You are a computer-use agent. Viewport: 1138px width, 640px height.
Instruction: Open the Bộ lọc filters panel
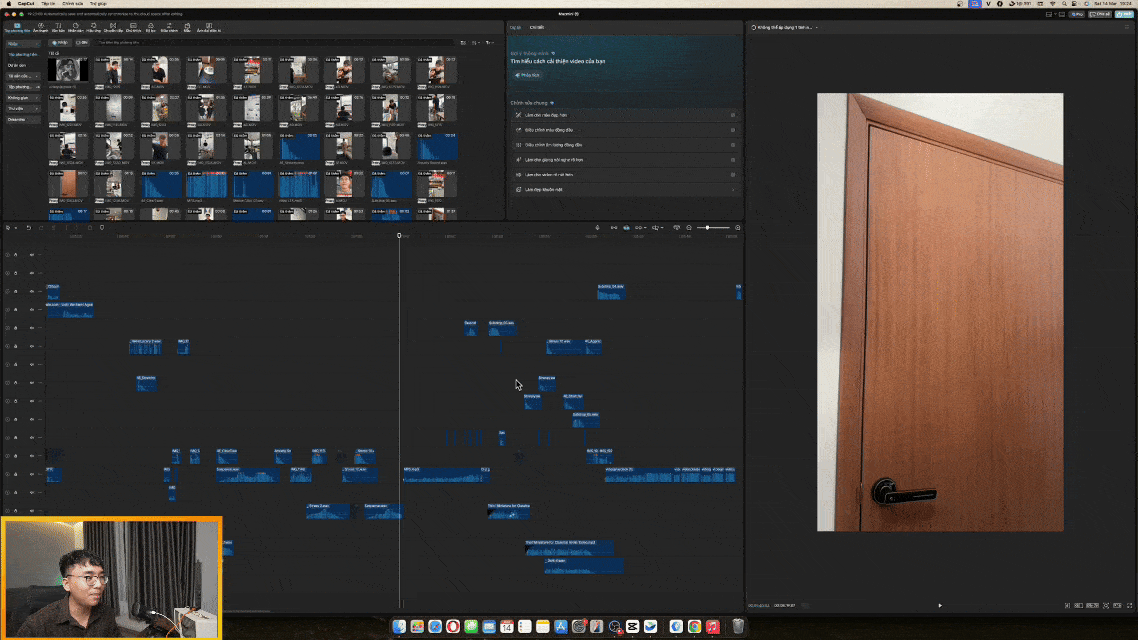coord(150,29)
